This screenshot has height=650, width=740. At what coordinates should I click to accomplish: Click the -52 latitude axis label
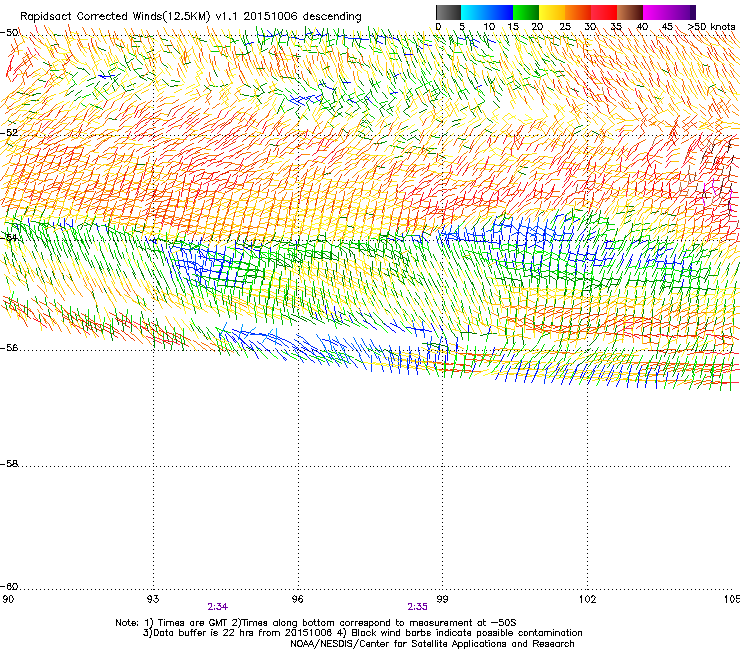pos(9,133)
